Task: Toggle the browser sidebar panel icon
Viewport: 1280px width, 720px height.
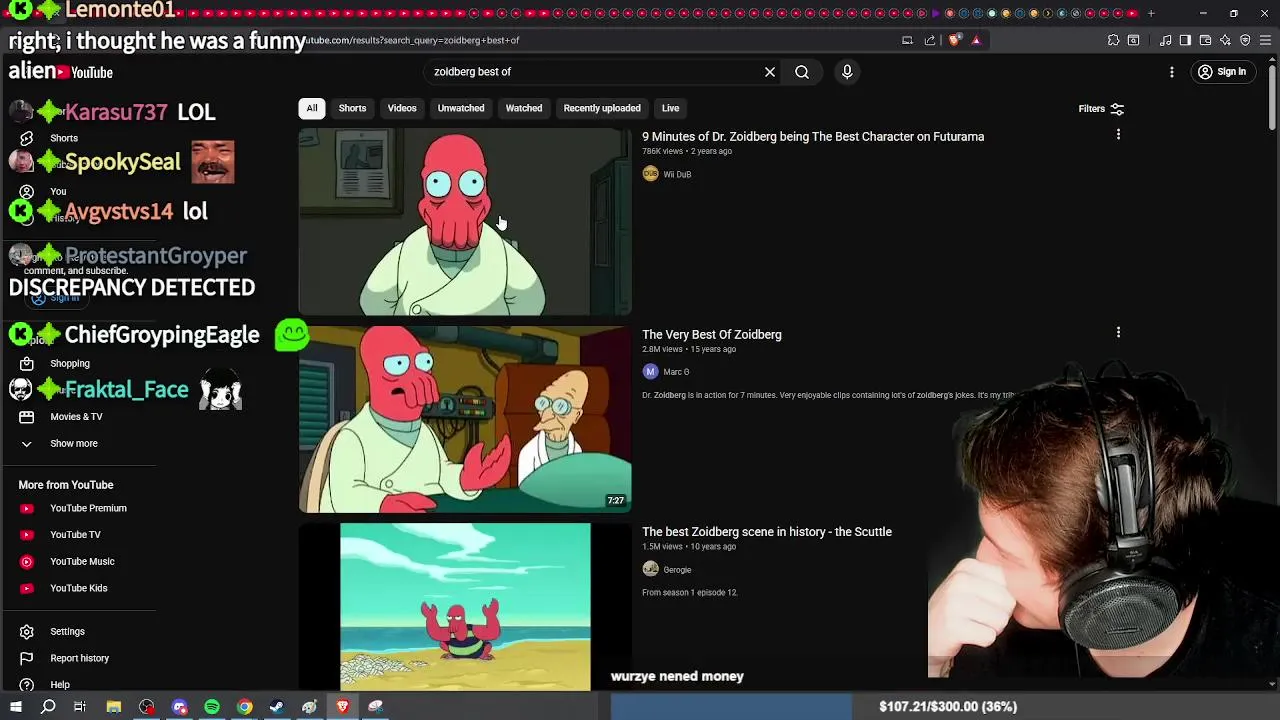Action: (x=1185, y=40)
